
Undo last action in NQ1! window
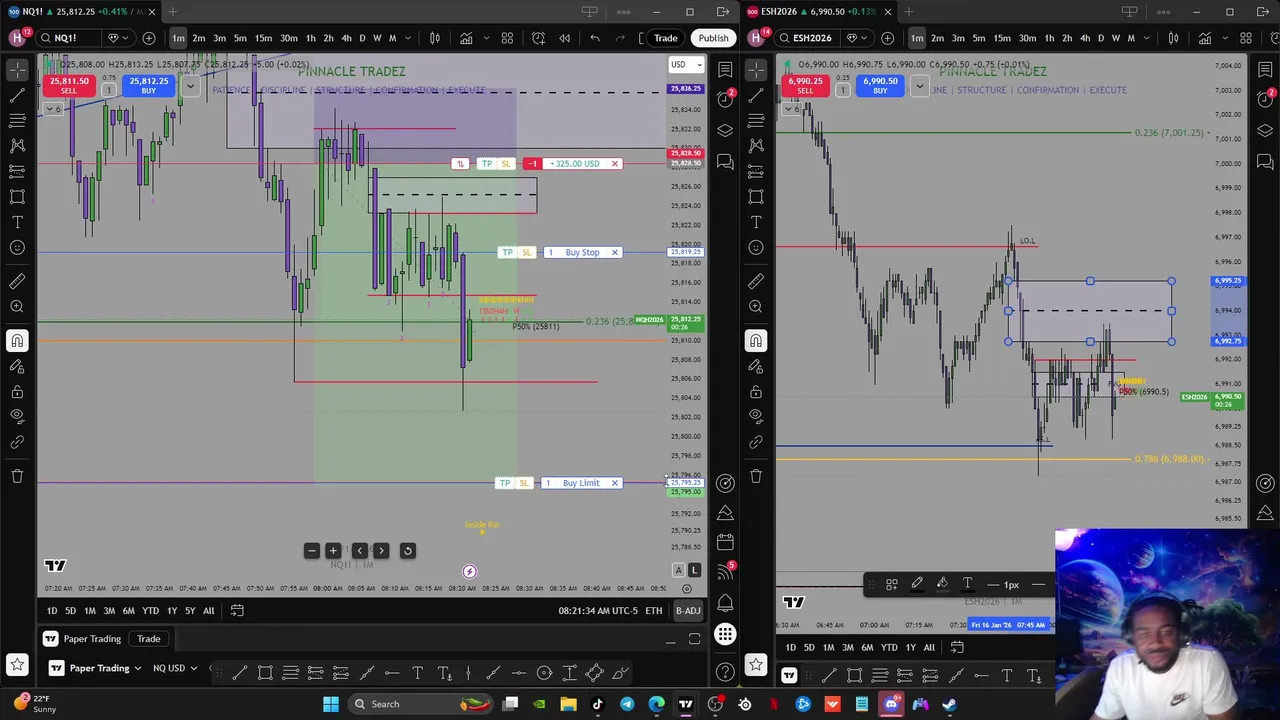595,38
